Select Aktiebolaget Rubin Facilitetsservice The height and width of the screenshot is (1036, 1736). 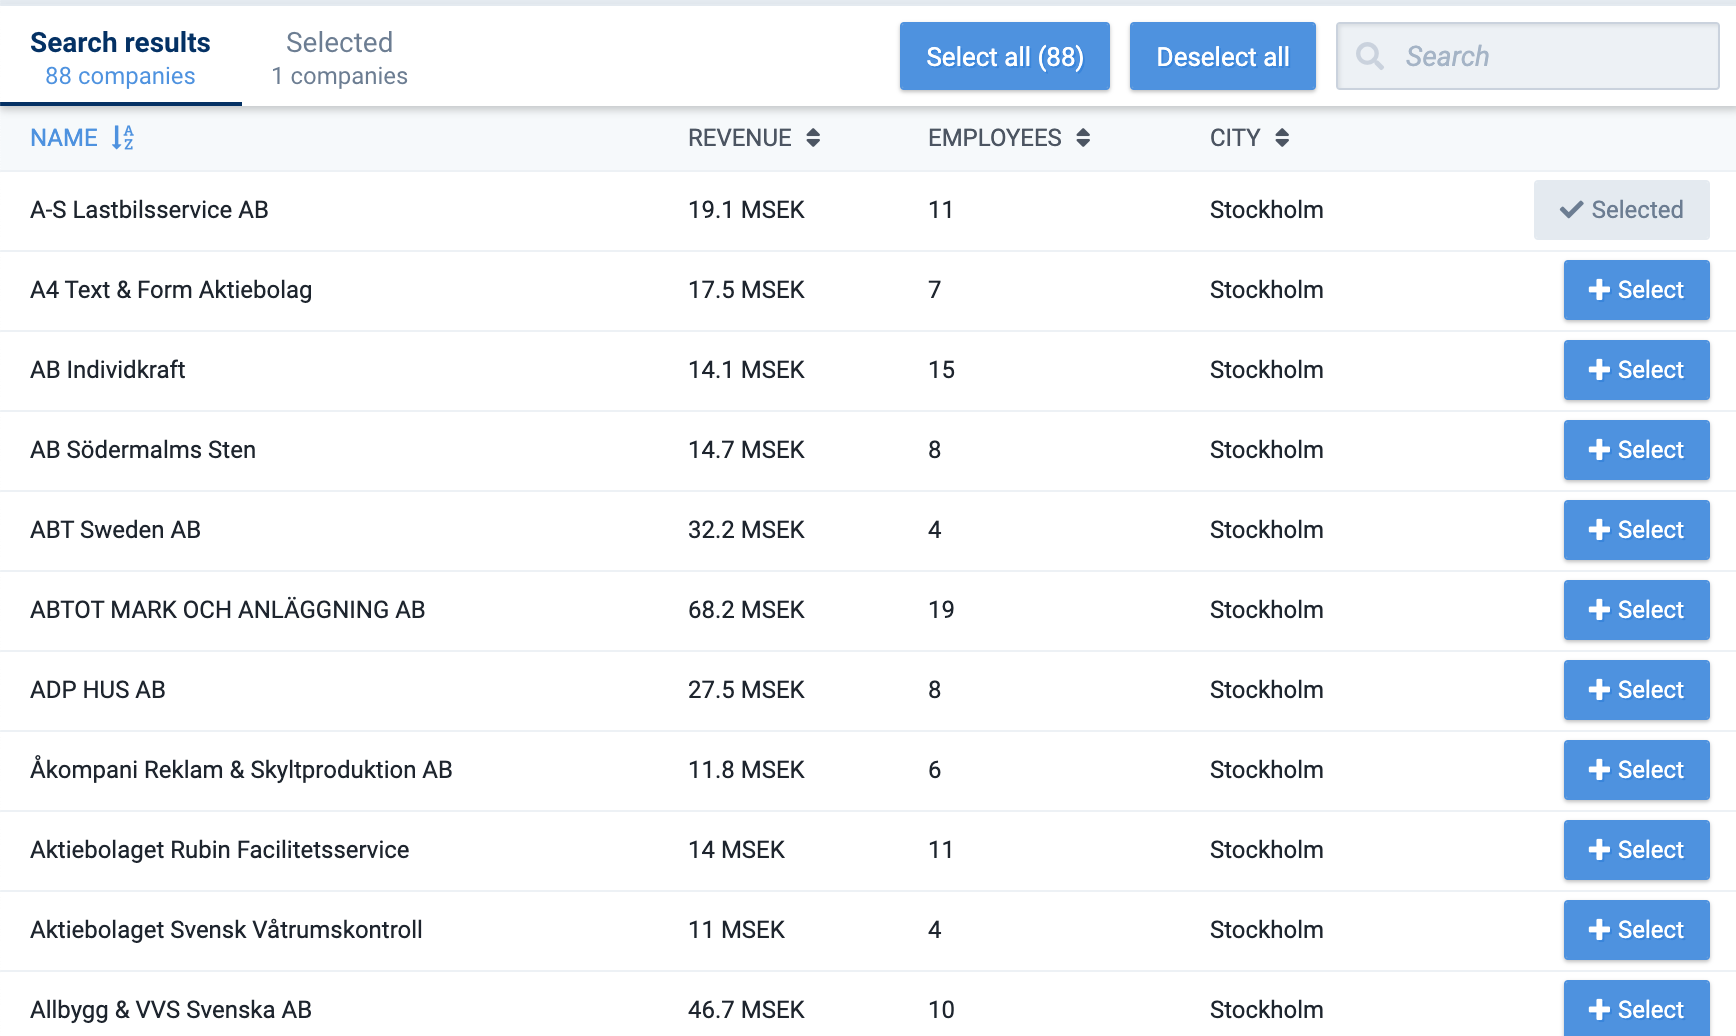pyautogui.click(x=1637, y=850)
